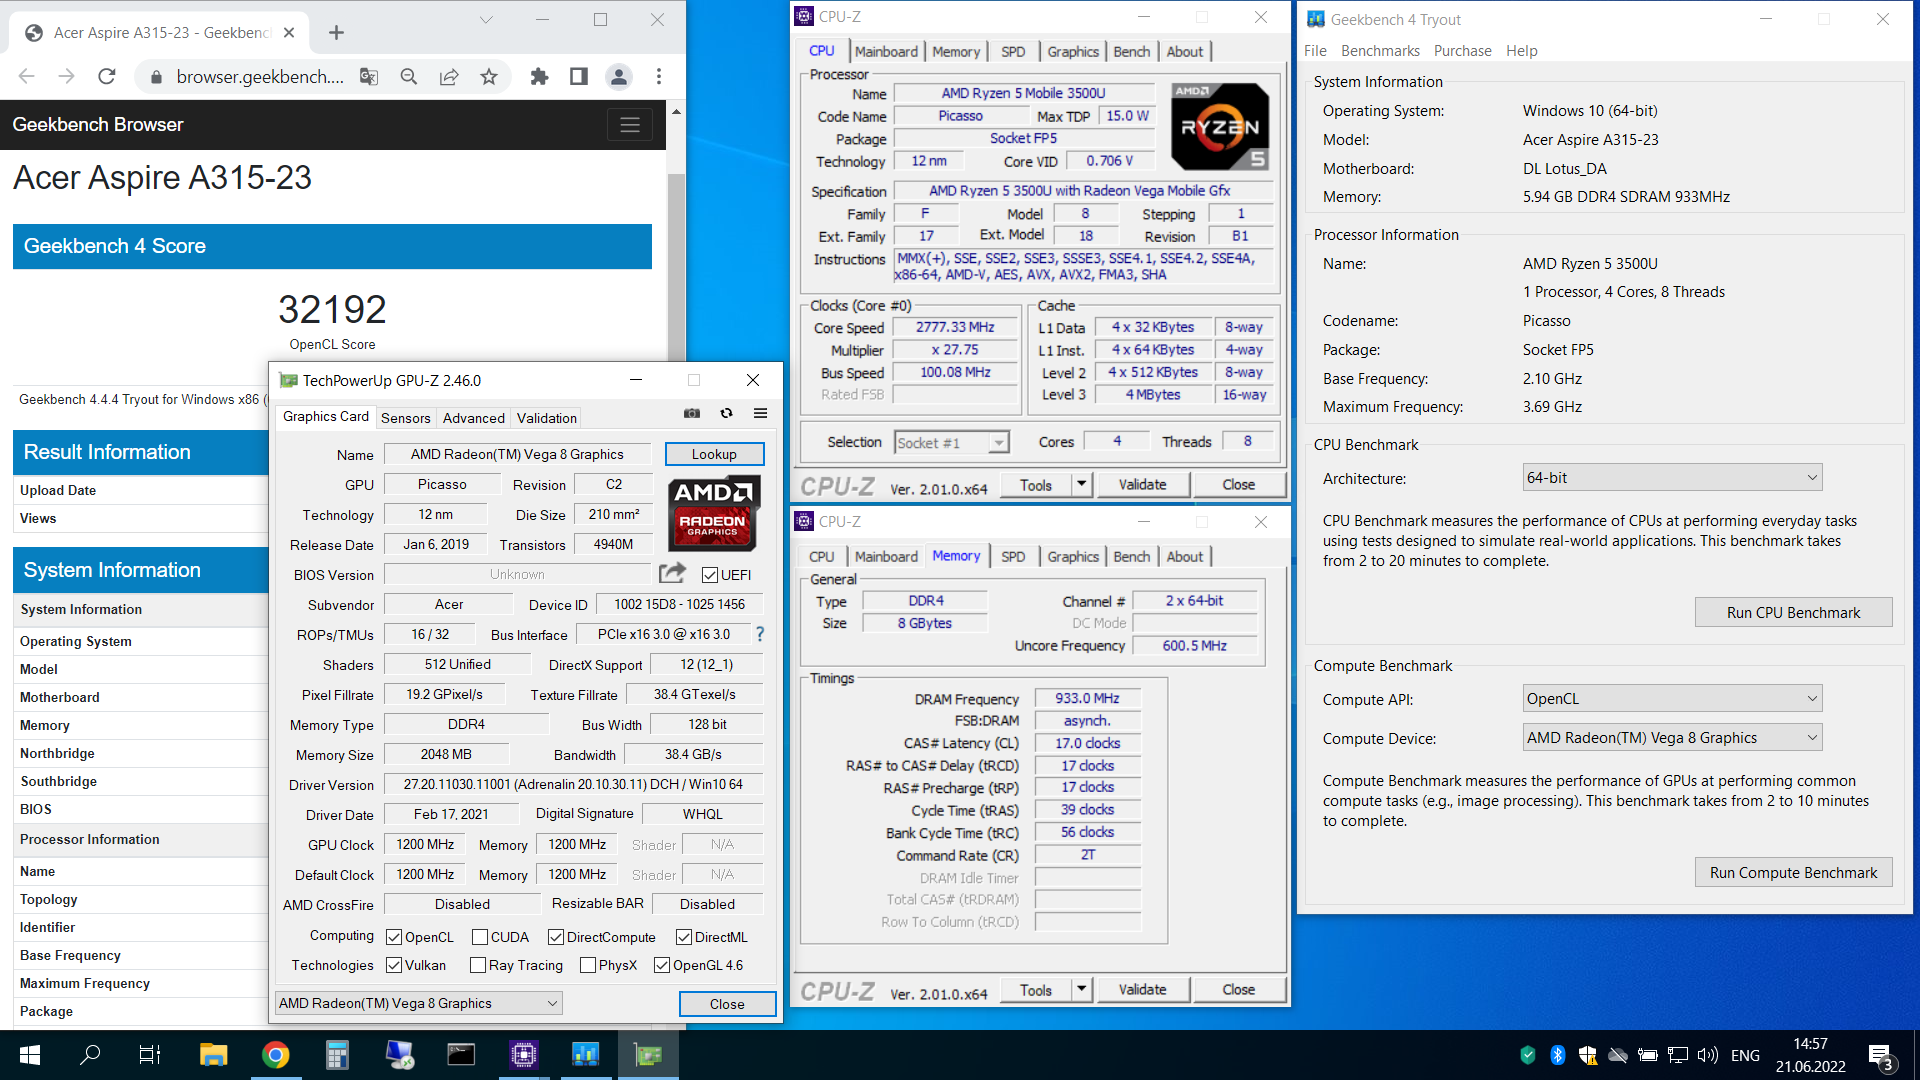Open the Architecture 64-bit dropdown
The width and height of the screenshot is (1920, 1080).
point(1672,478)
